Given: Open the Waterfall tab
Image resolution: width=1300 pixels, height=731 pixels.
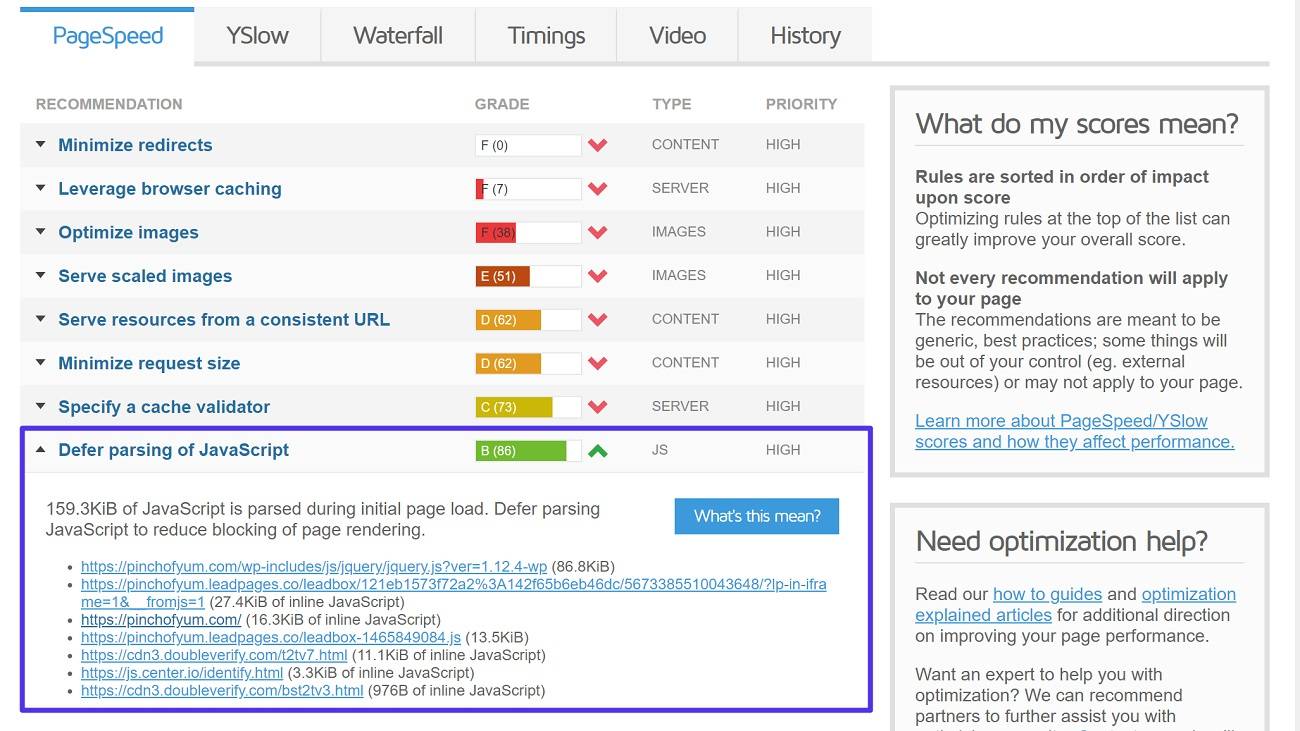Looking at the screenshot, I should pos(397,35).
